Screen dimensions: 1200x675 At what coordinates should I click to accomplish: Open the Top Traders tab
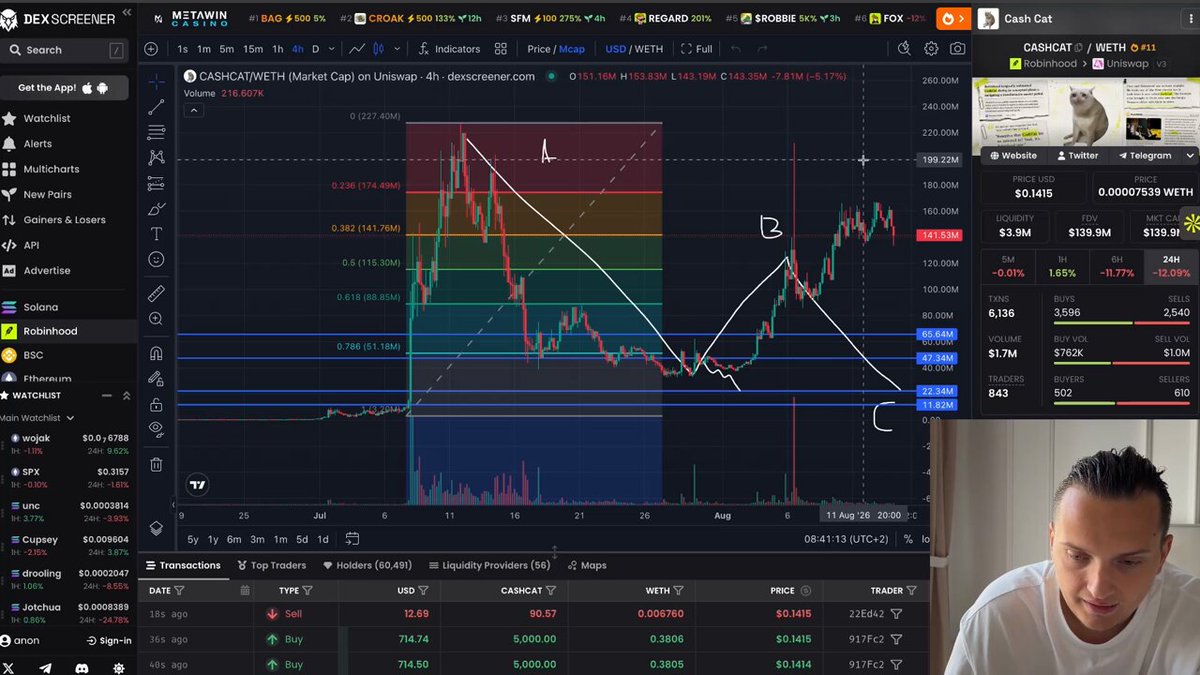(x=271, y=565)
